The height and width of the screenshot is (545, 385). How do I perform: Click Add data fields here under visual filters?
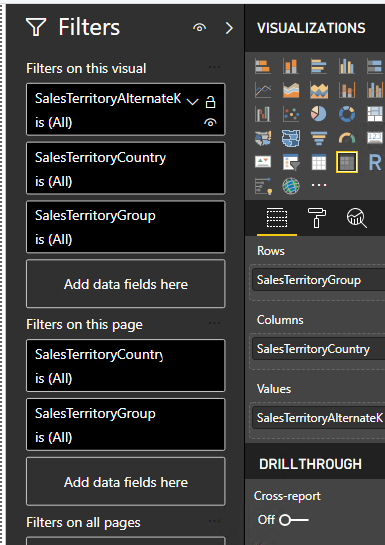pos(126,284)
